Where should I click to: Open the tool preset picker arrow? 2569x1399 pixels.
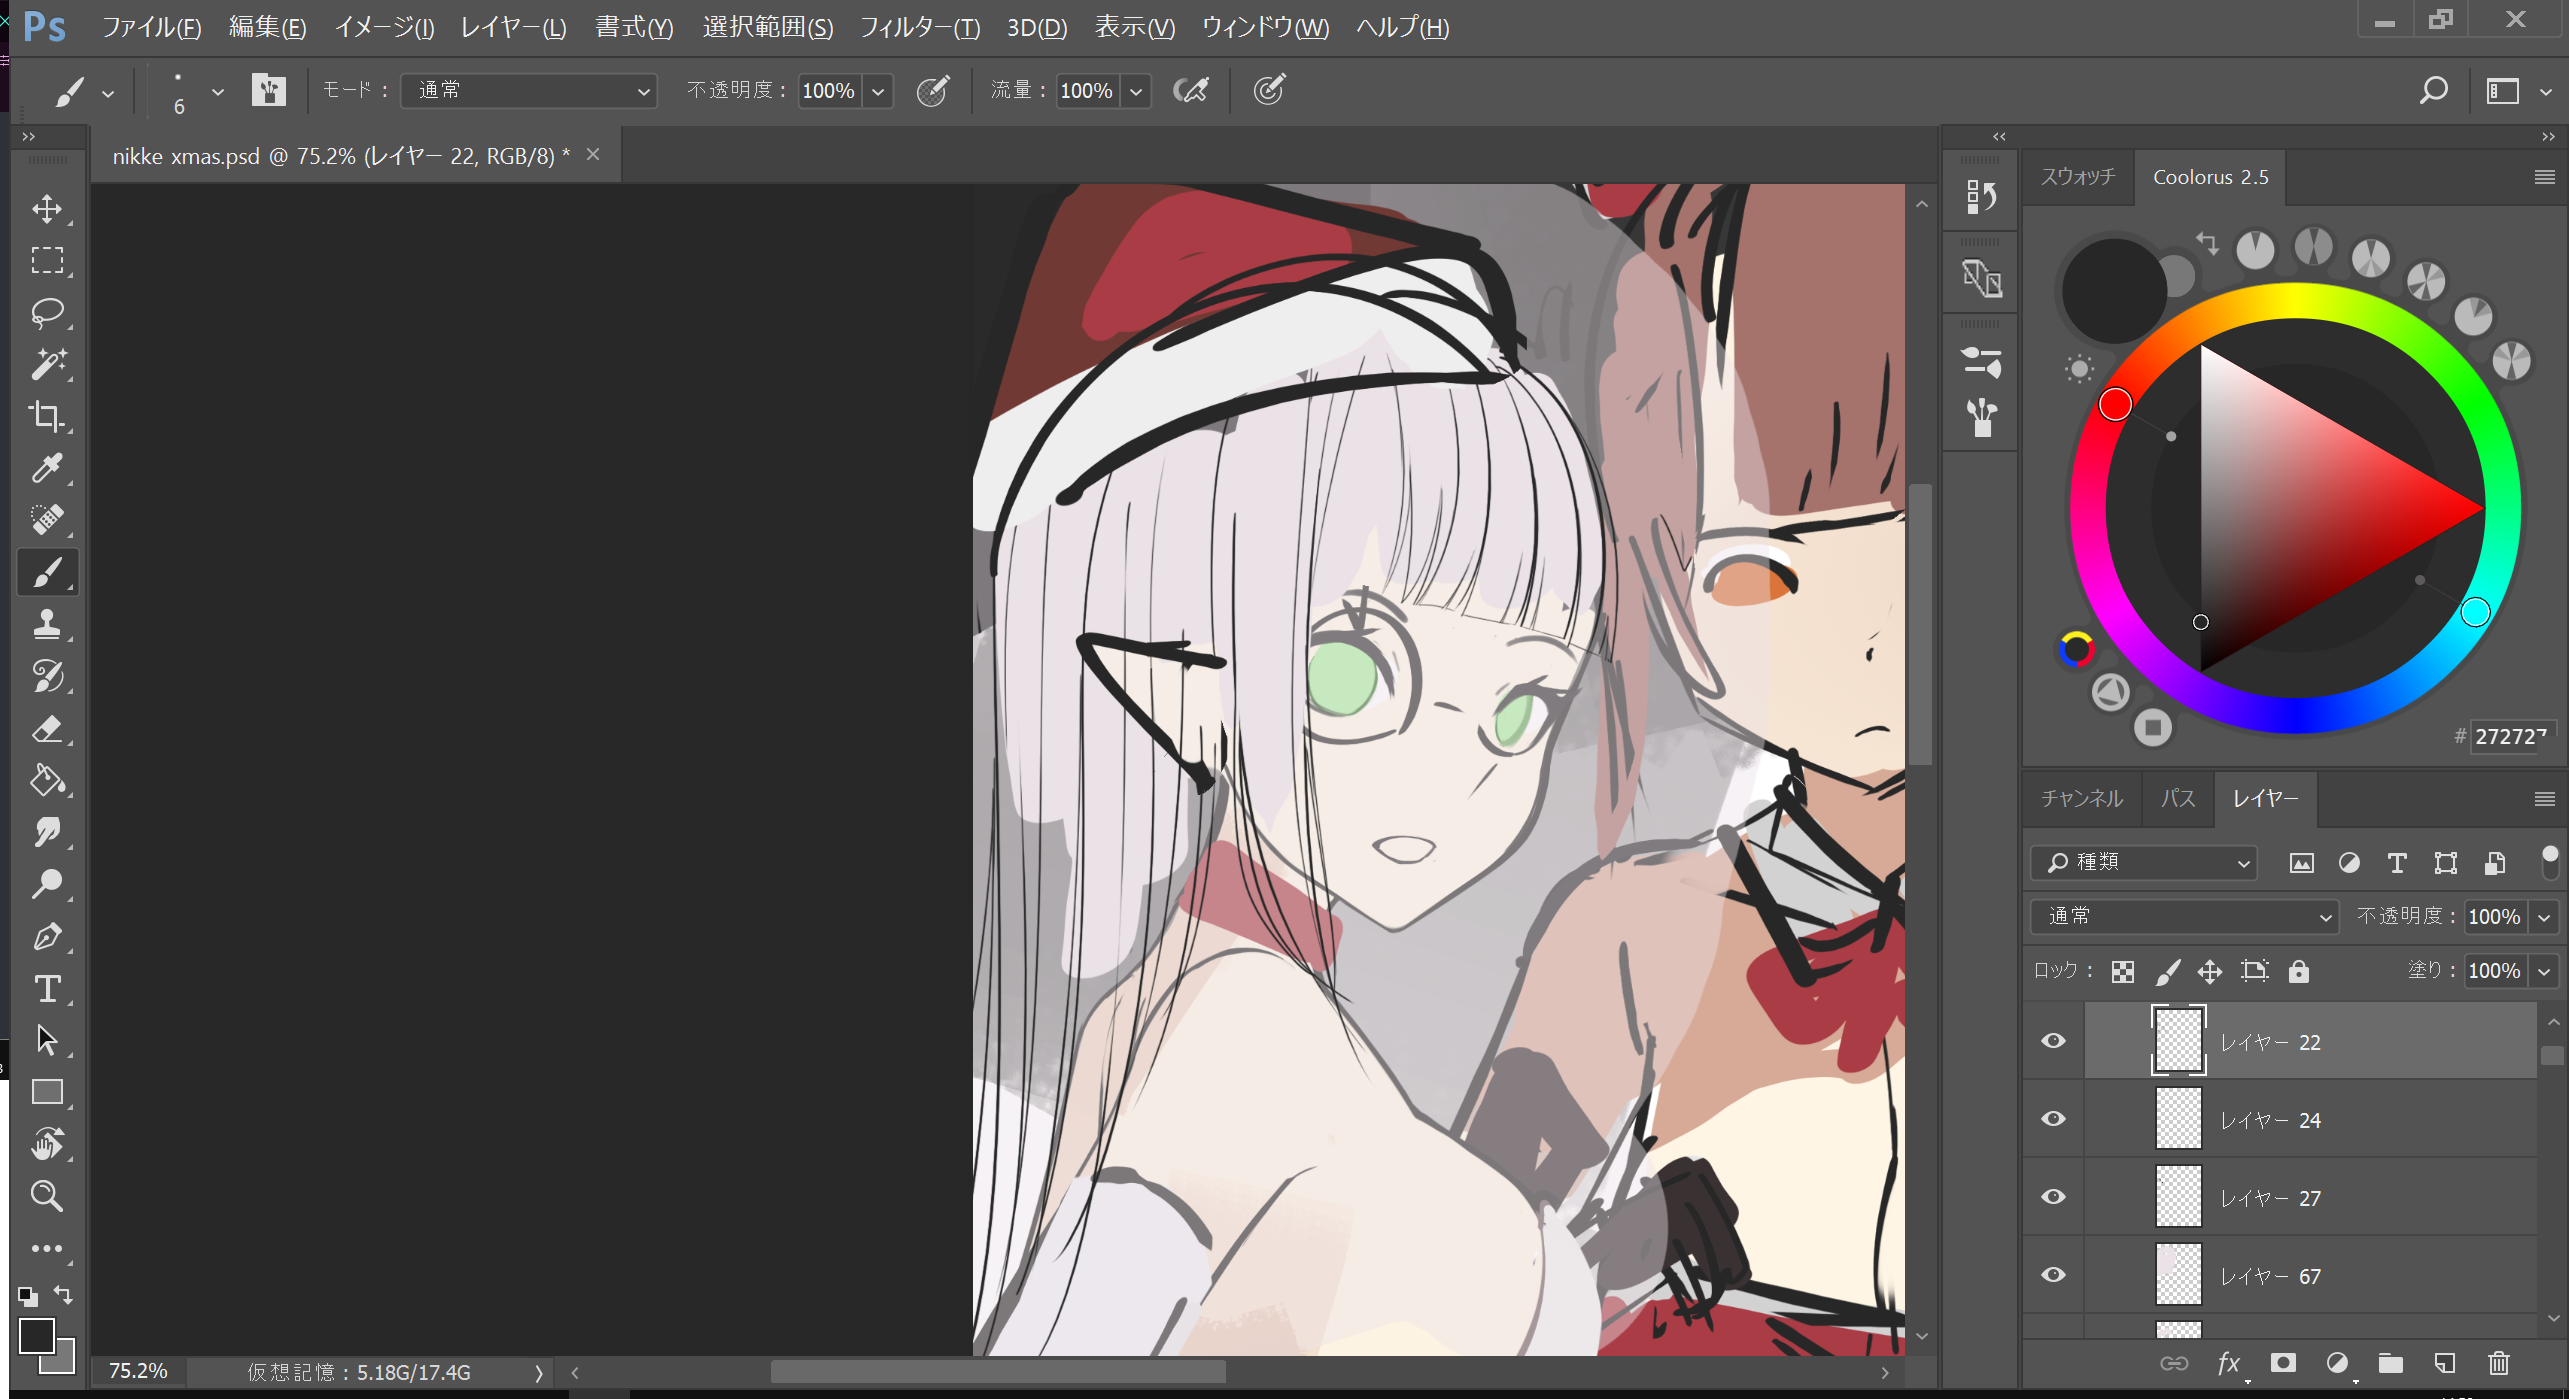coord(108,93)
